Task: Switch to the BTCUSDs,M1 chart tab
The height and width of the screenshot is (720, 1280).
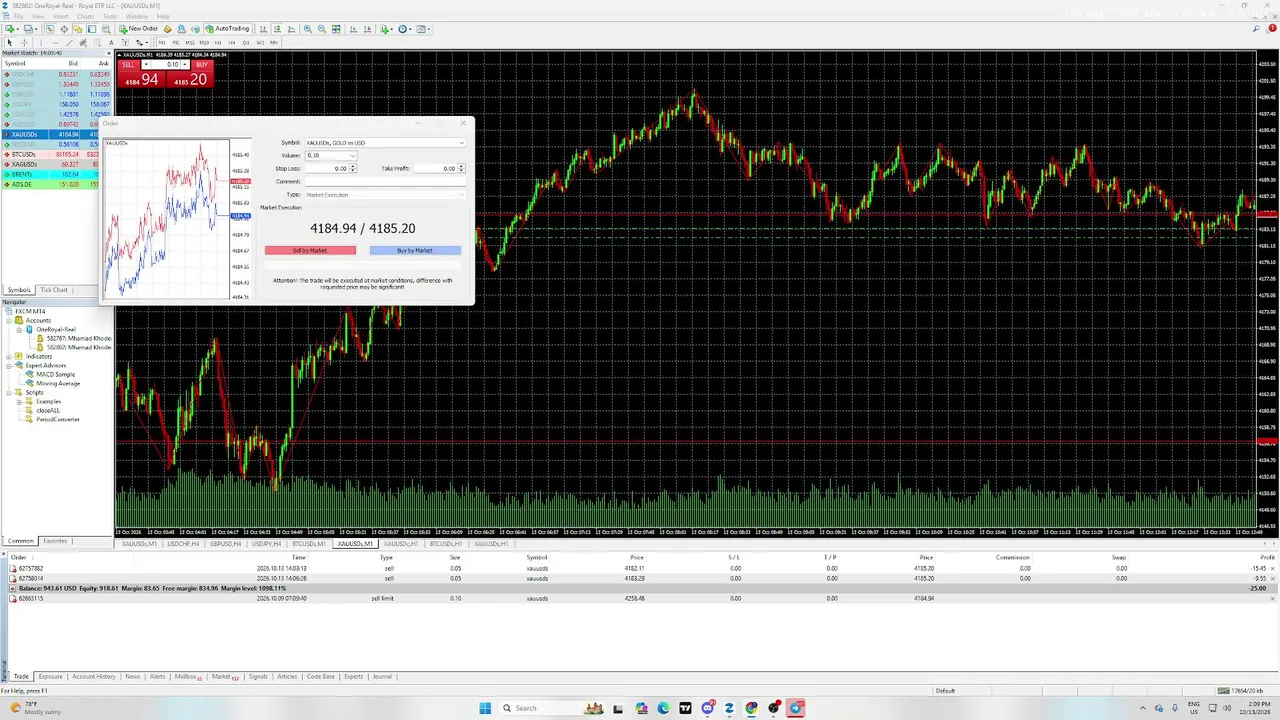Action: coord(309,544)
